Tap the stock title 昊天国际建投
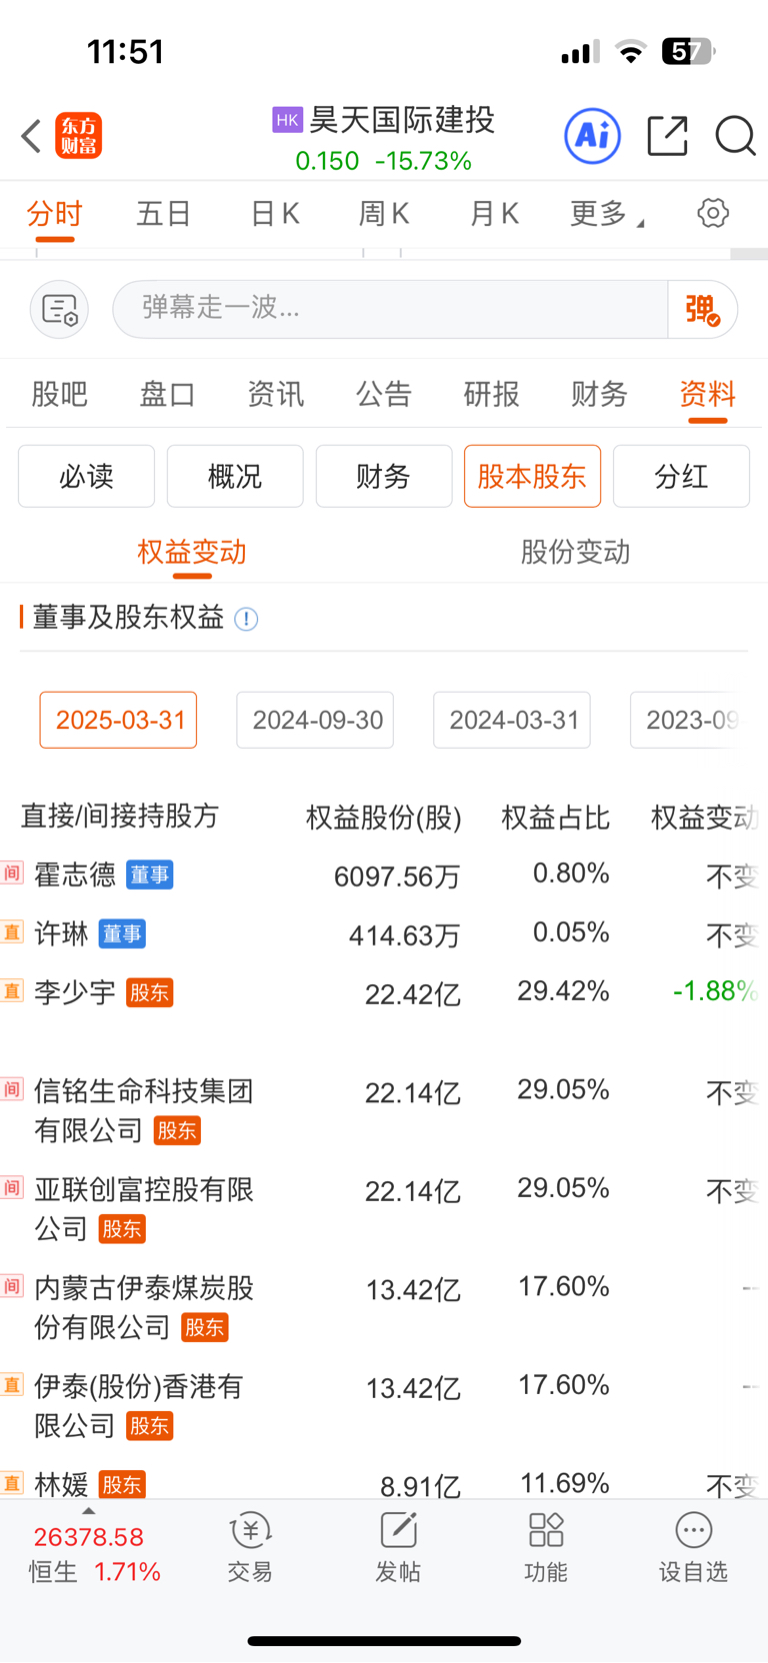768x1663 pixels. pyautogui.click(x=402, y=120)
